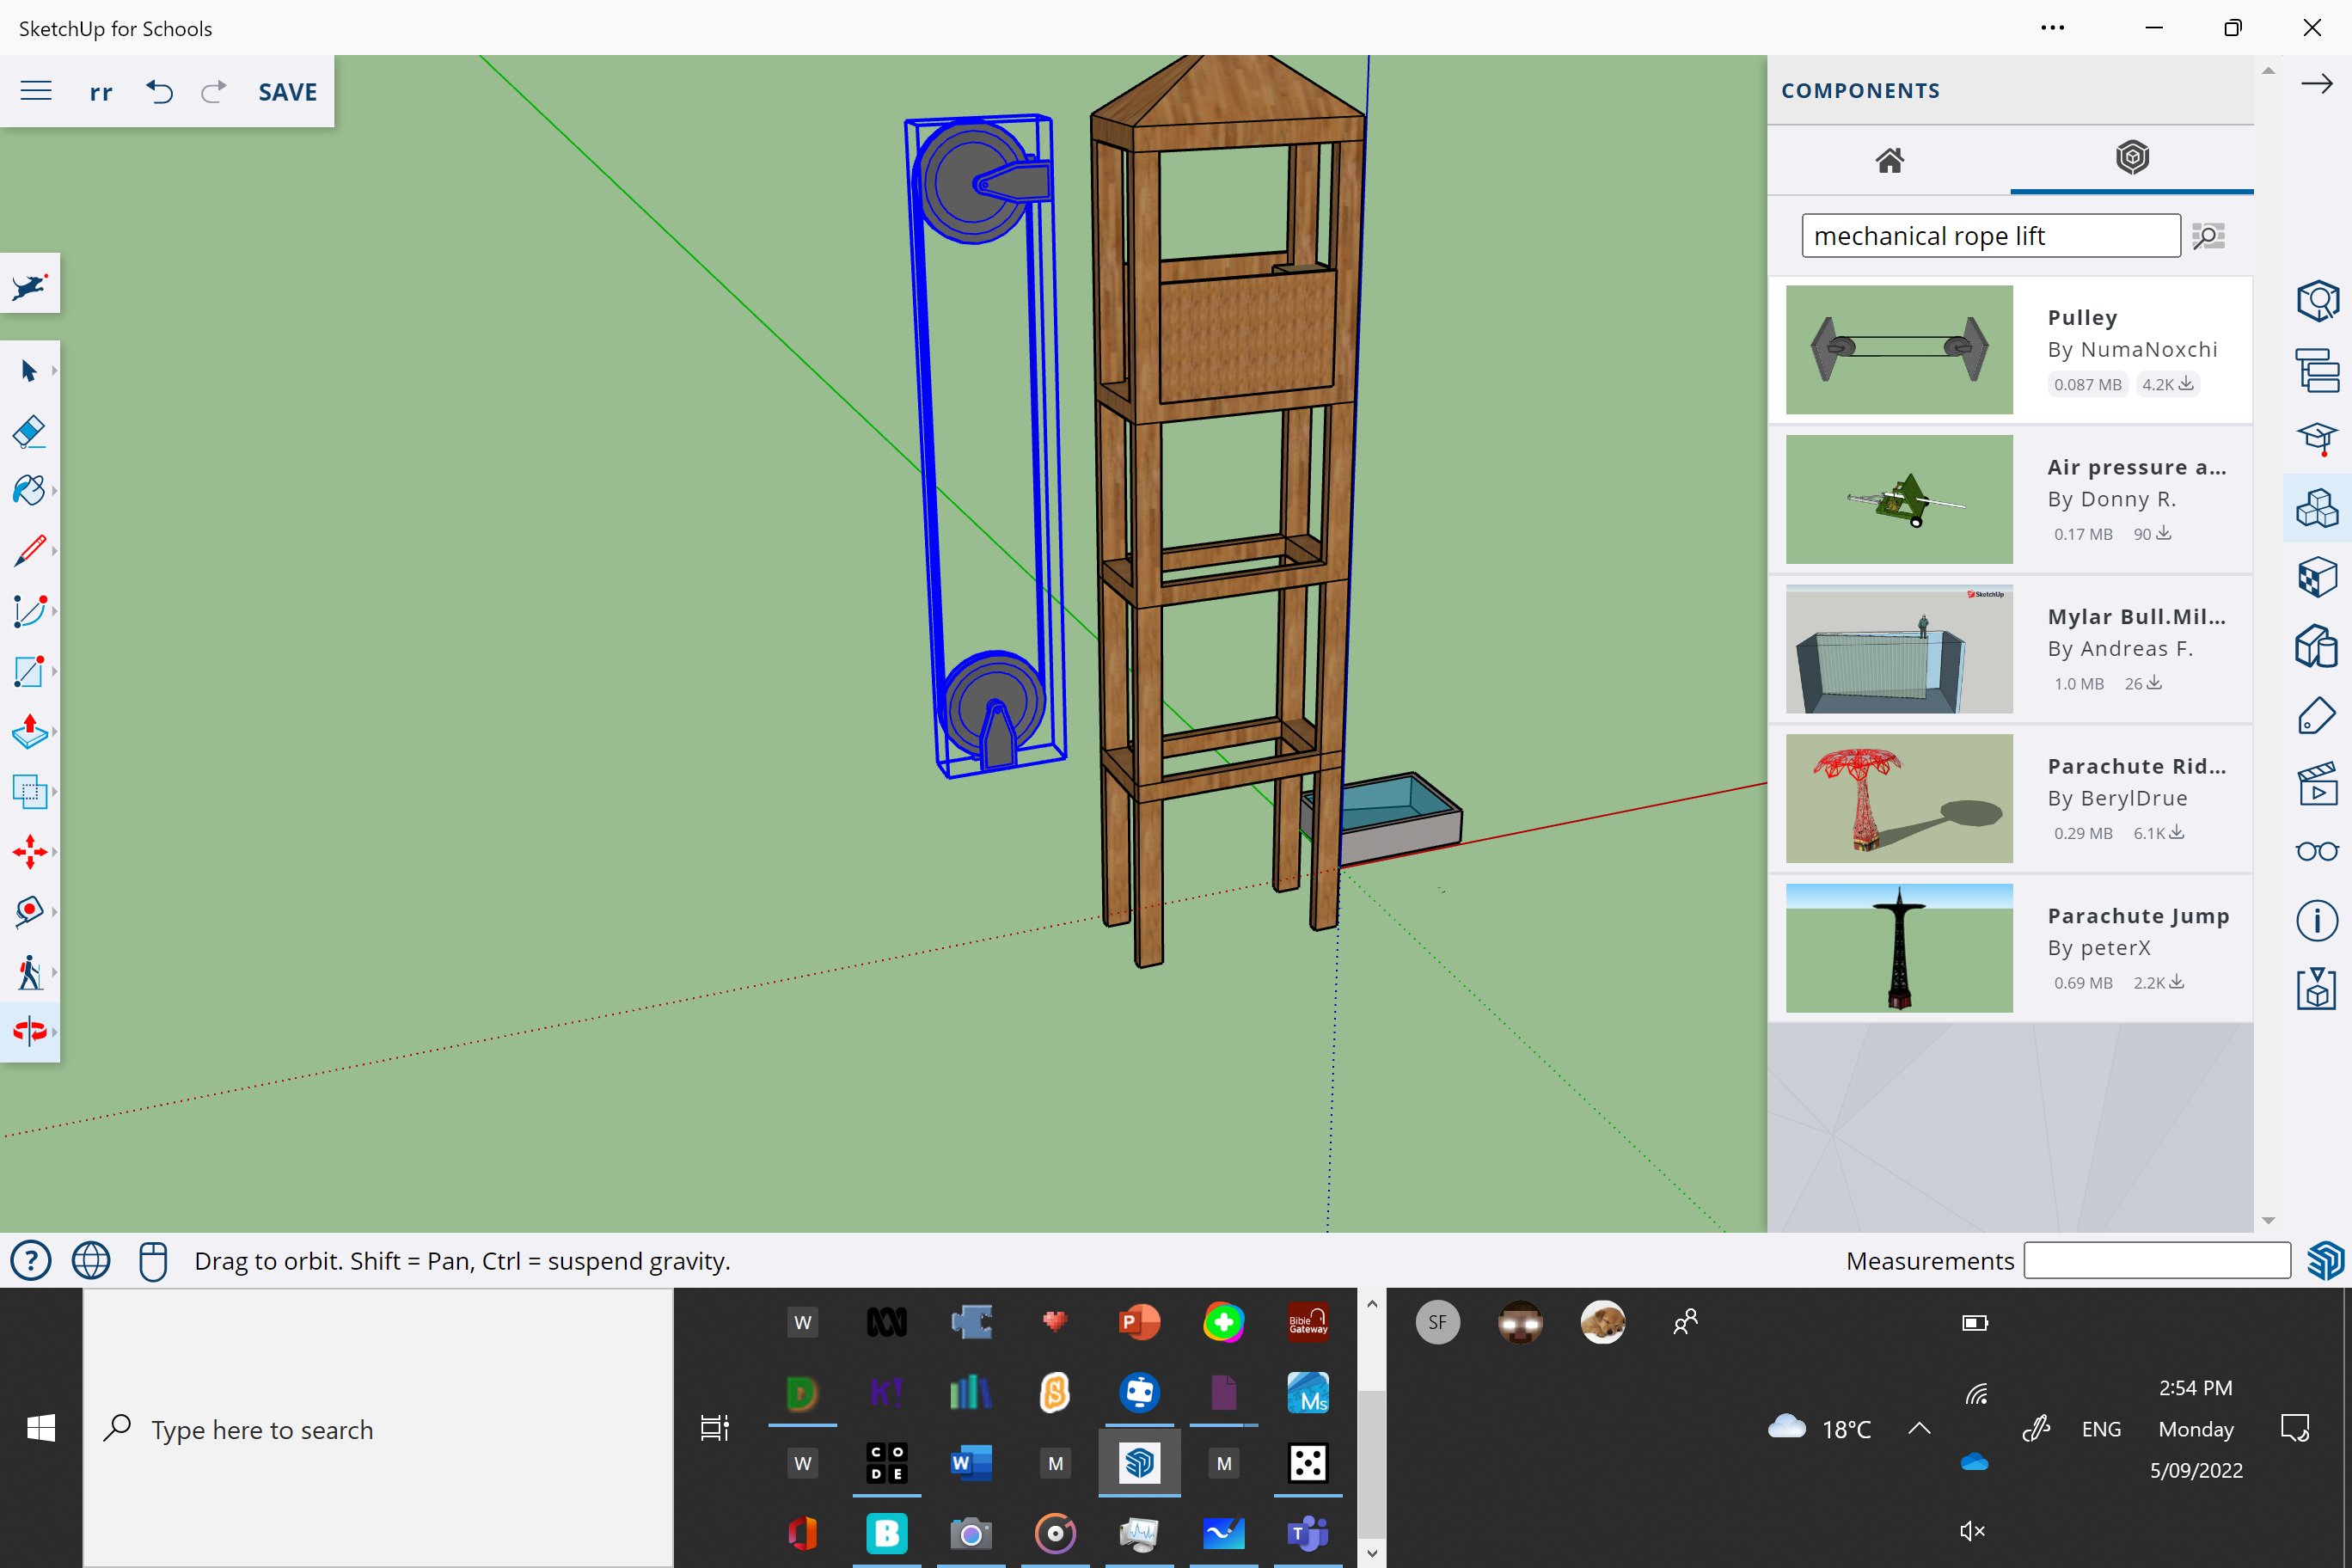This screenshot has height=1568, width=2352.
Task: Open the hamburger main menu
Action: tap(36, 90)
